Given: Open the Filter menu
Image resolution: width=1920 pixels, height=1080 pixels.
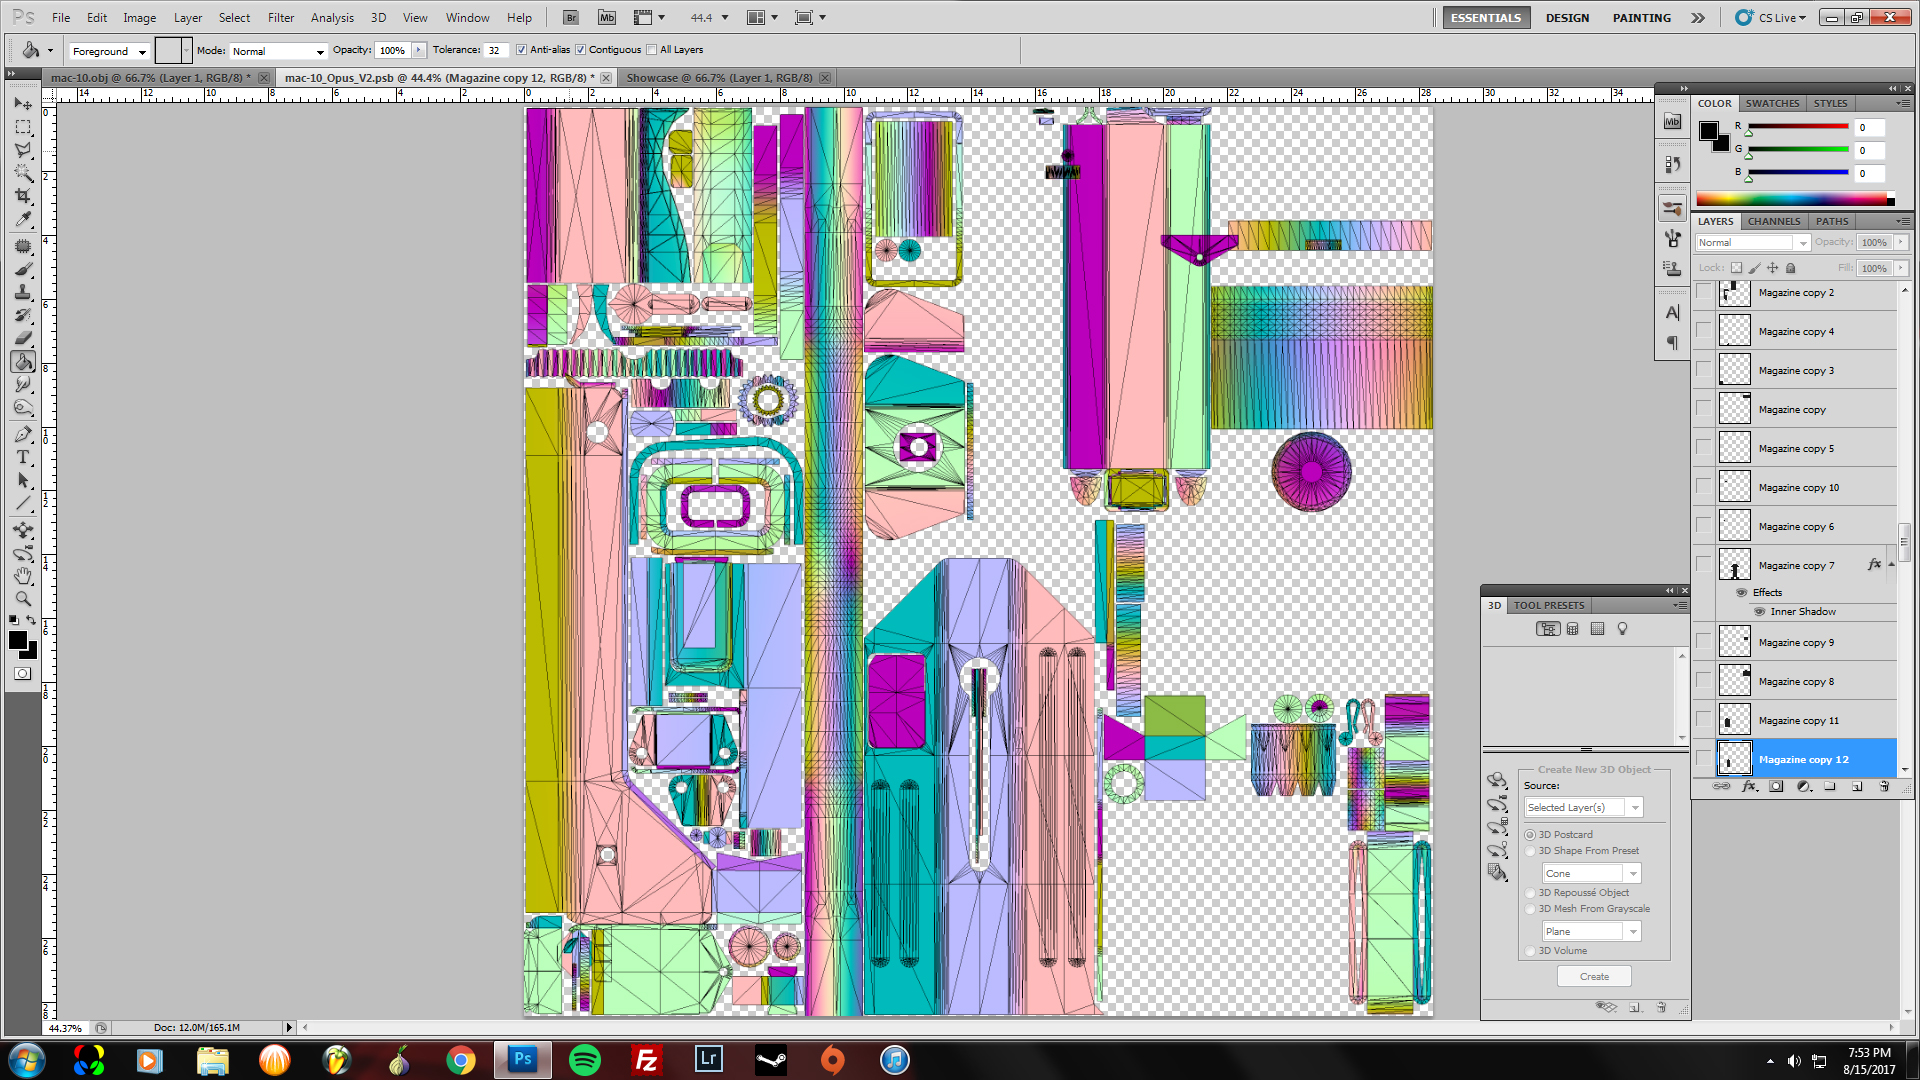Looking at the screenshot, I should [280, 18].
